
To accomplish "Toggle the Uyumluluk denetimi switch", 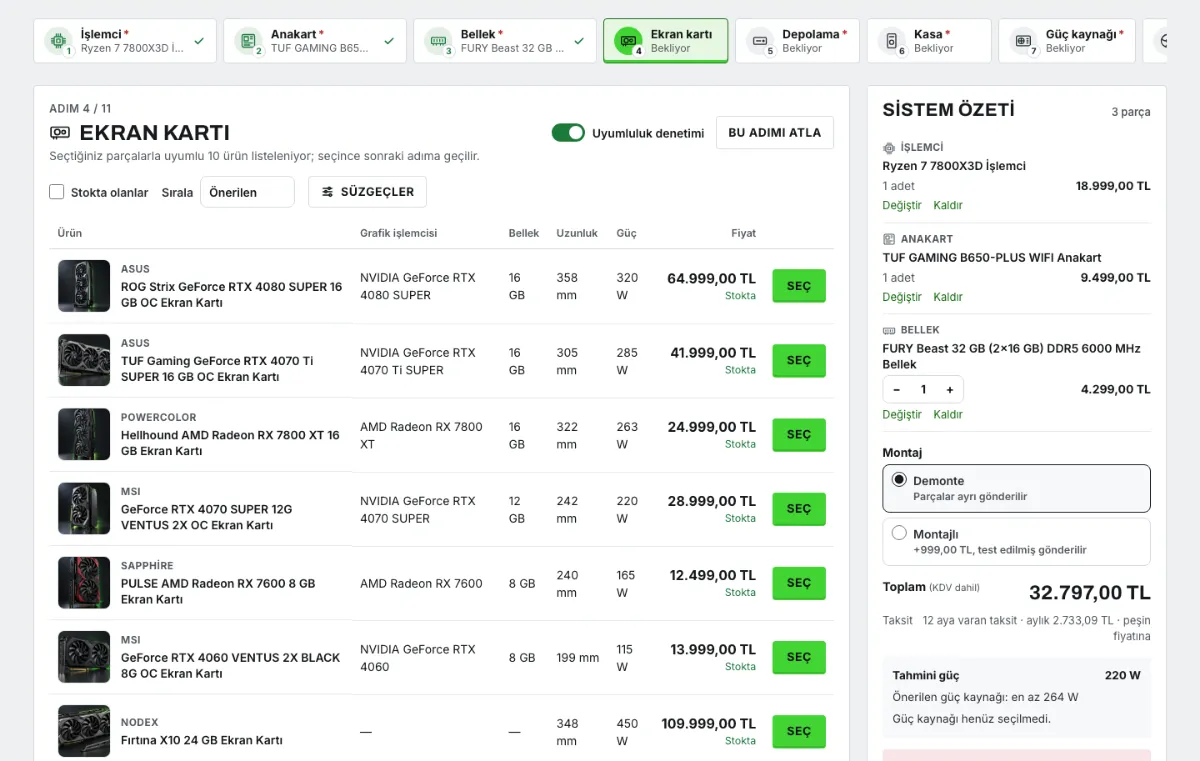I will pyautogui.click(x=568, y=133).
